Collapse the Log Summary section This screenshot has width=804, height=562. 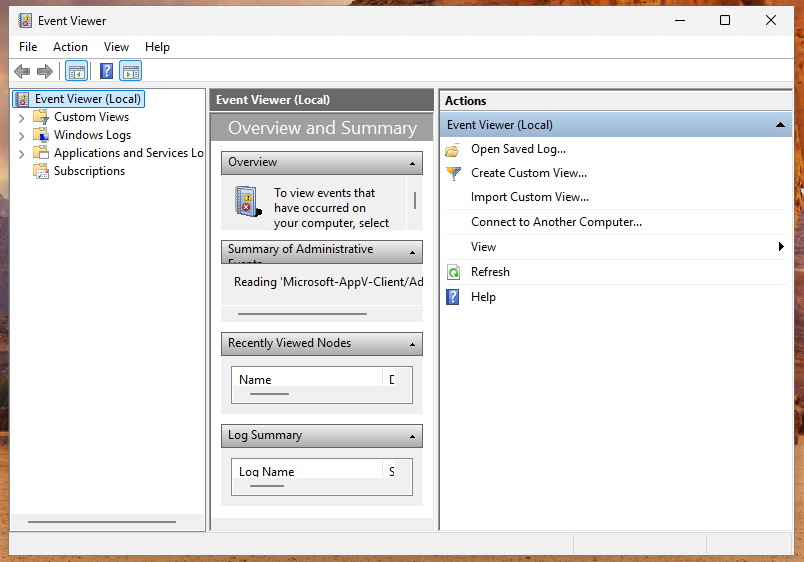click(x=412, y=437)
